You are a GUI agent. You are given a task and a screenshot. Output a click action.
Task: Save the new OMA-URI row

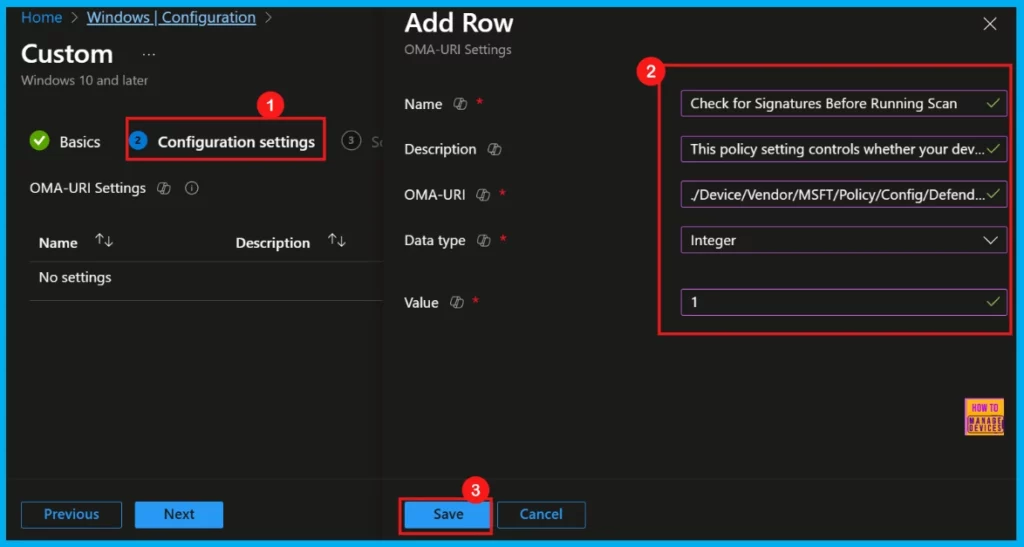coord(447,514)
